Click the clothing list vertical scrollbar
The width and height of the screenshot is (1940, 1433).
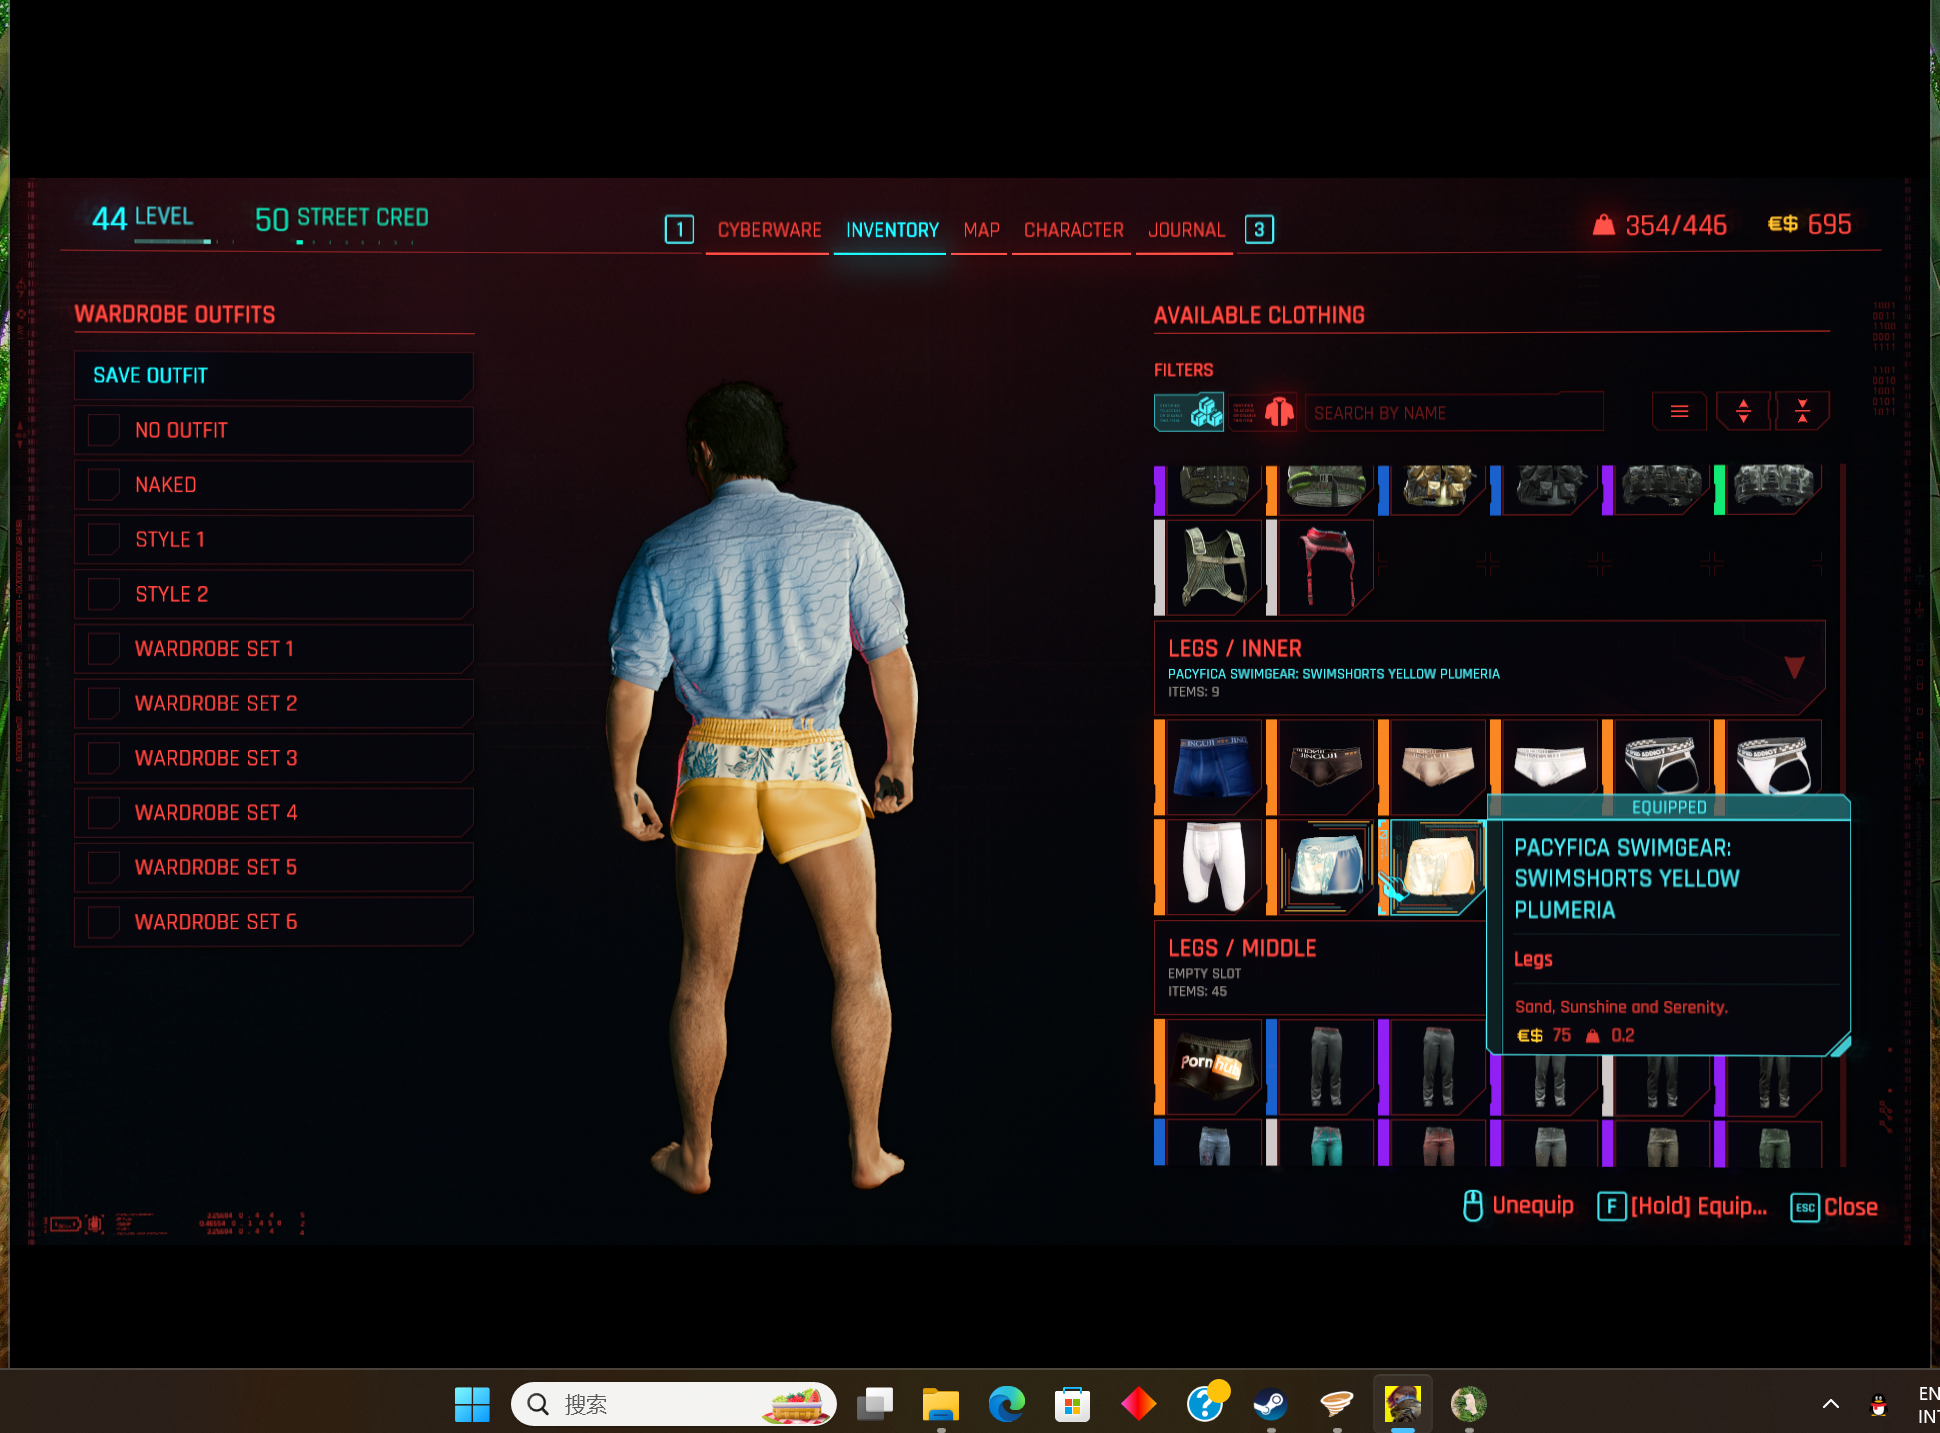pos(1843,815)
